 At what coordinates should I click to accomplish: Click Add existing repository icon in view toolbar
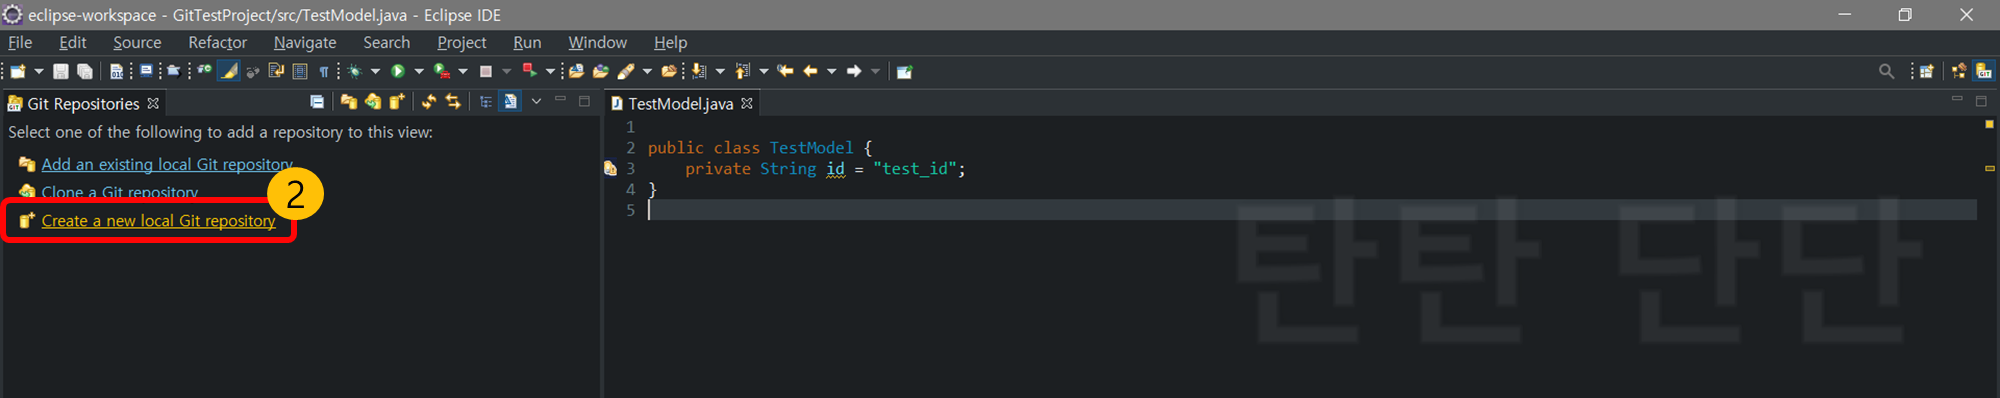pyautogui.click(x=348, y=102)
